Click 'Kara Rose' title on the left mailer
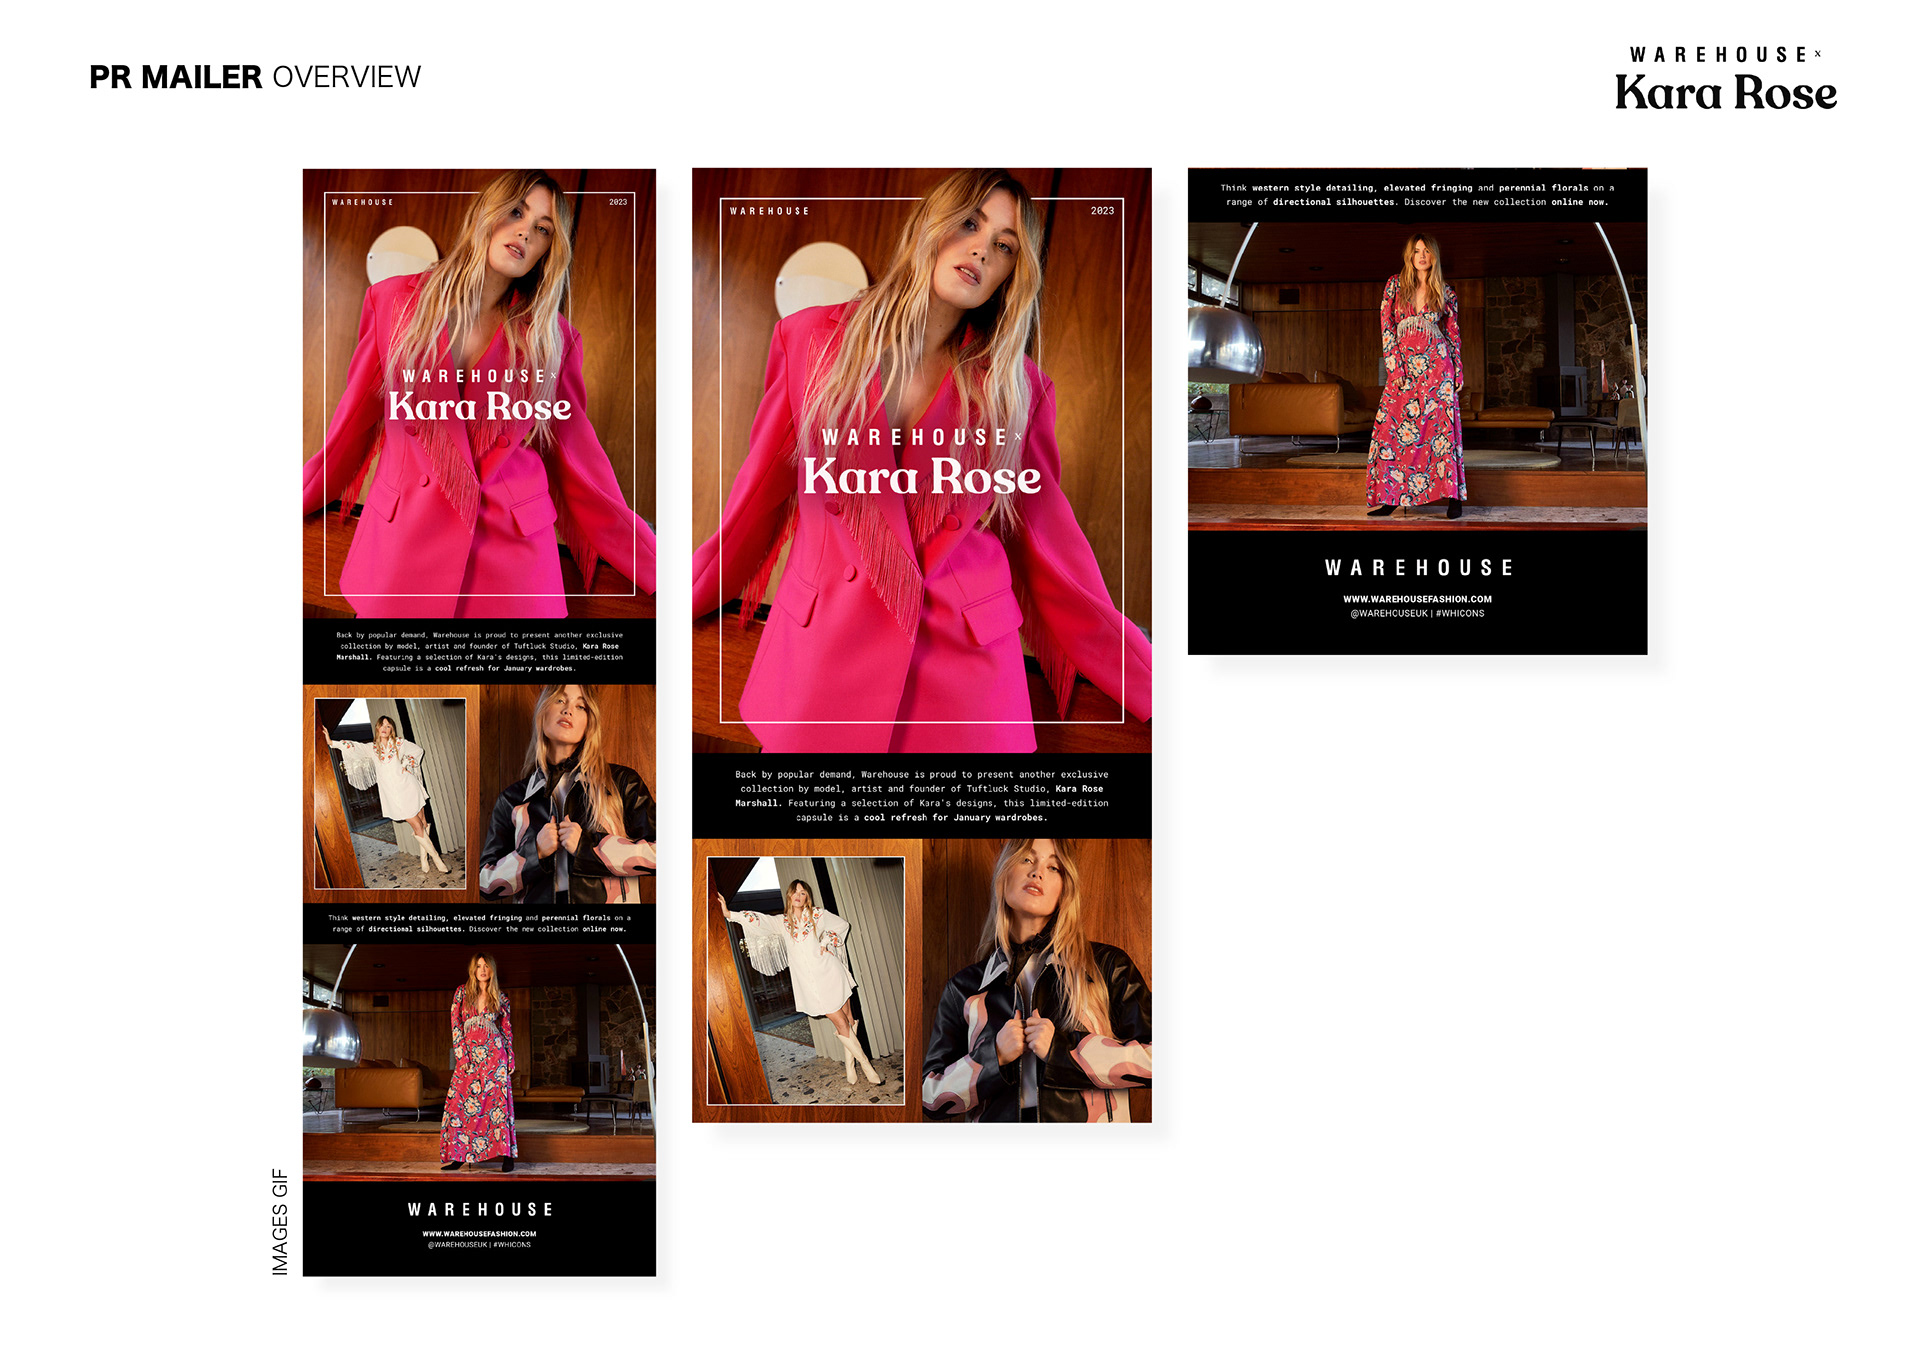Viewport: 1920px width, 1358px height. click(479, 407)
